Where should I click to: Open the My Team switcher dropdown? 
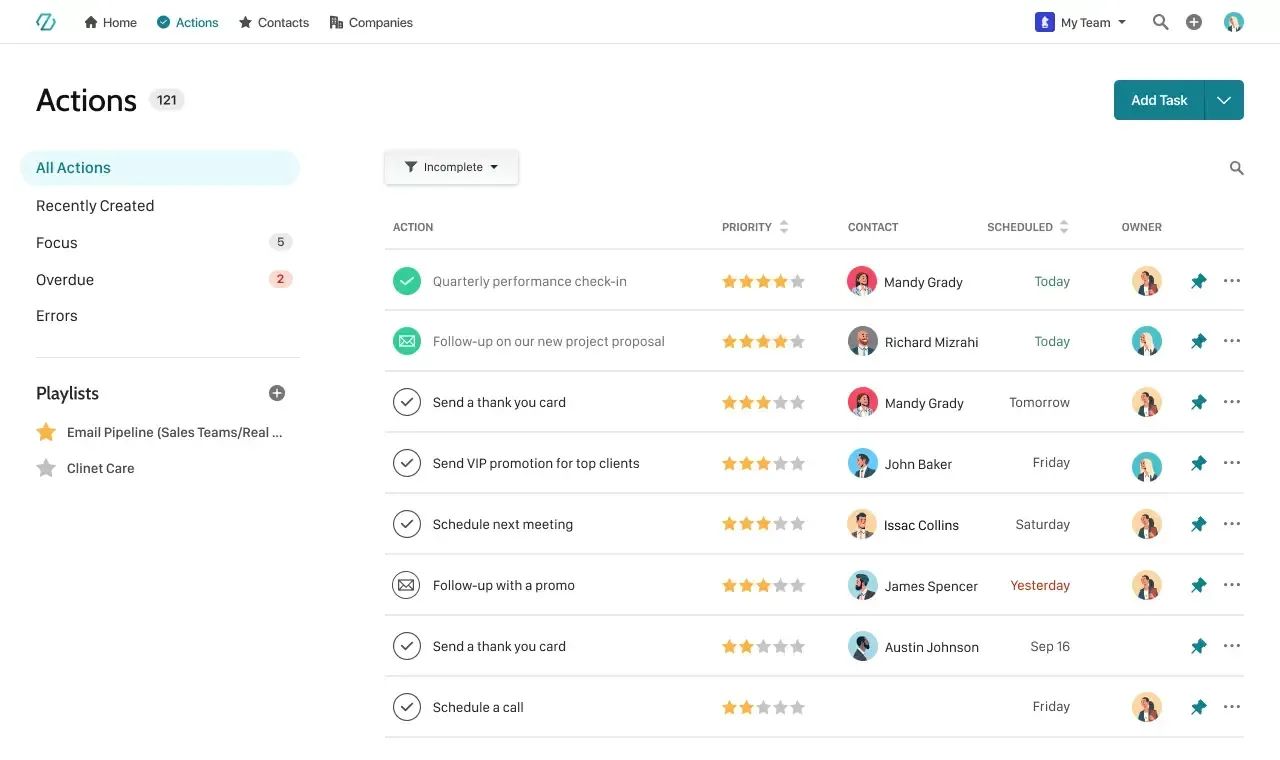click(x=1081, y=22)
